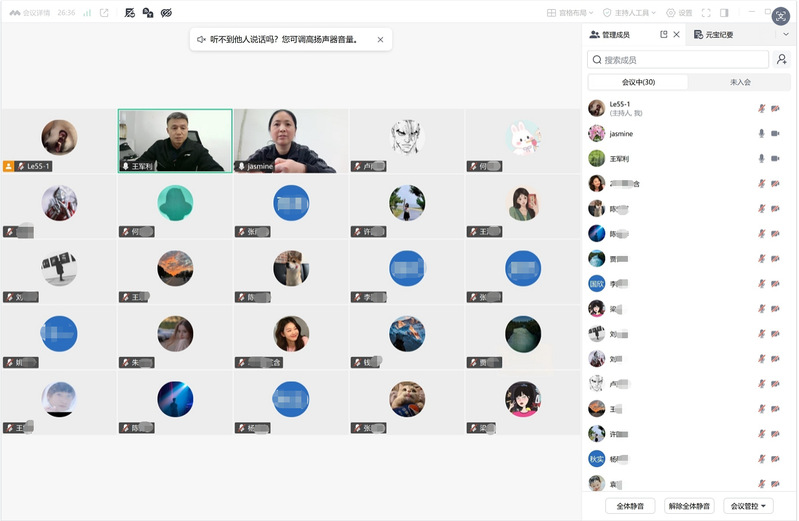
Task: Open the share meeting link icon
Action: click(x=104, y=13)
